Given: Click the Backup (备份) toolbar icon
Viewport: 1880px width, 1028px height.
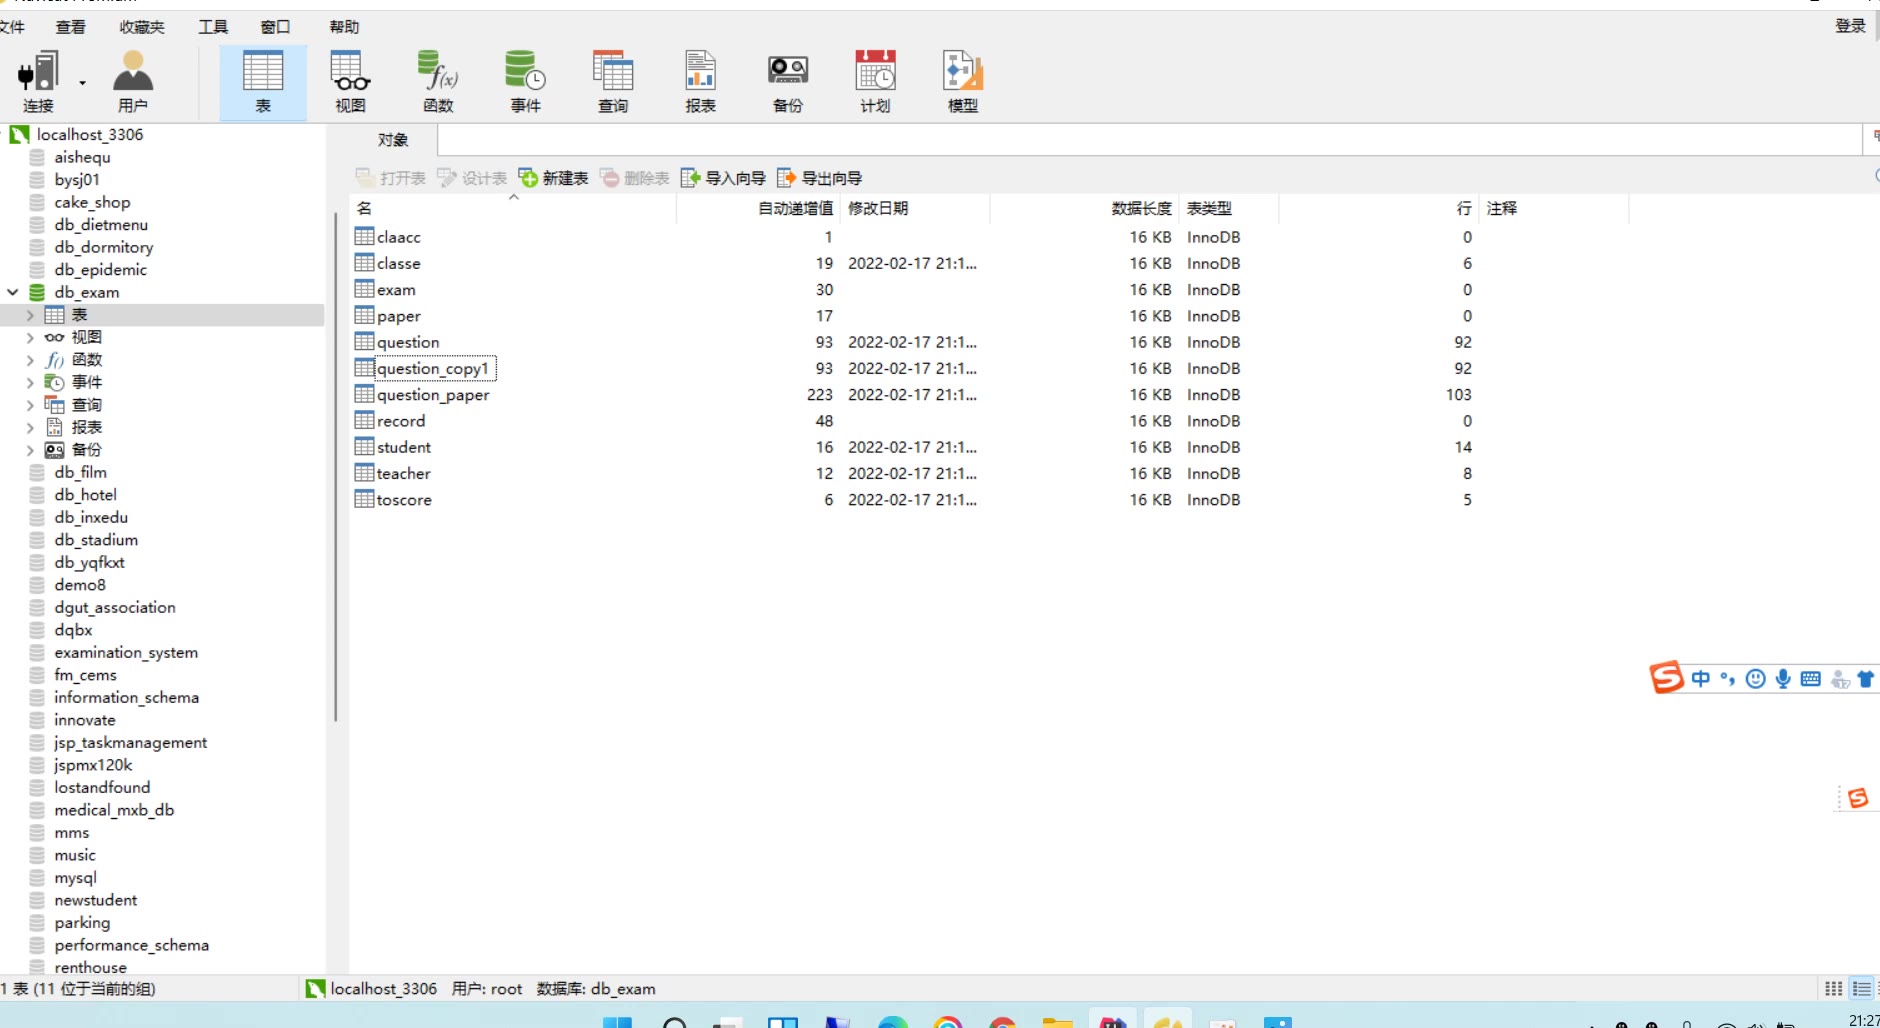Looking at the screenshot, I should [x=788, y=81].
